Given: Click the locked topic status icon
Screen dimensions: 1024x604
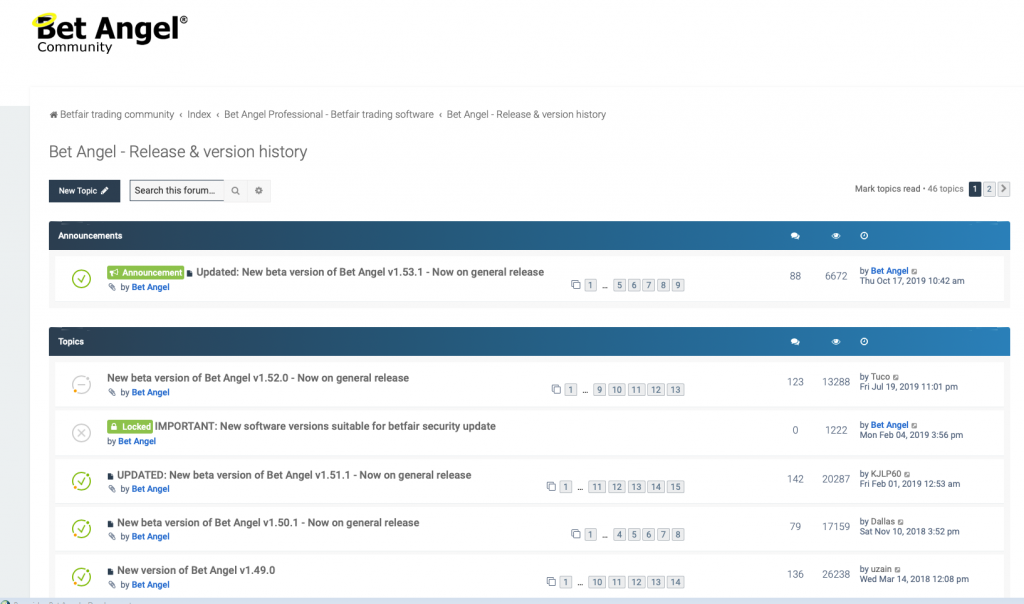Looking at the screenshot, I should [x=81, y=433].
